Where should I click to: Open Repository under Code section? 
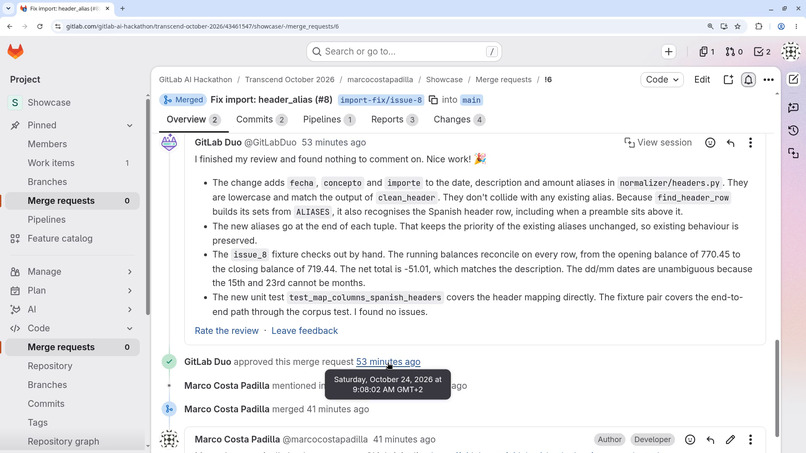coord(50,366)
